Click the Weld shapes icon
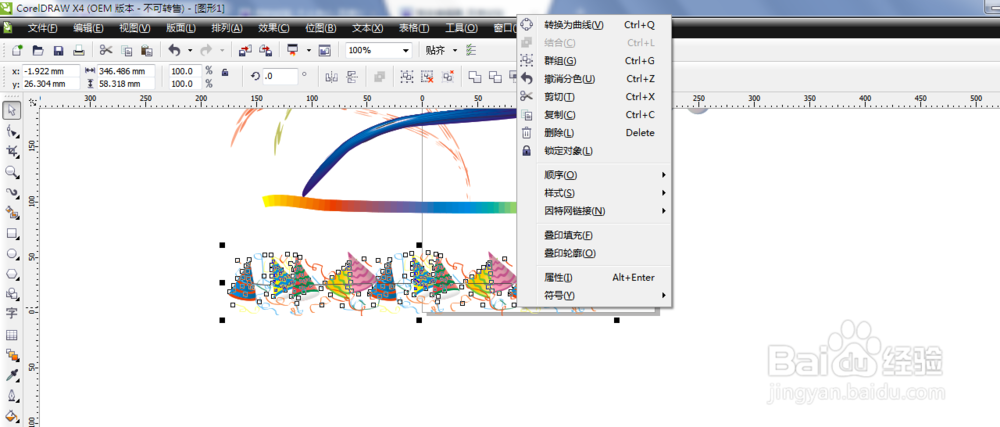The height and width of the screenshot is (427, 1000). coord(475,77)
